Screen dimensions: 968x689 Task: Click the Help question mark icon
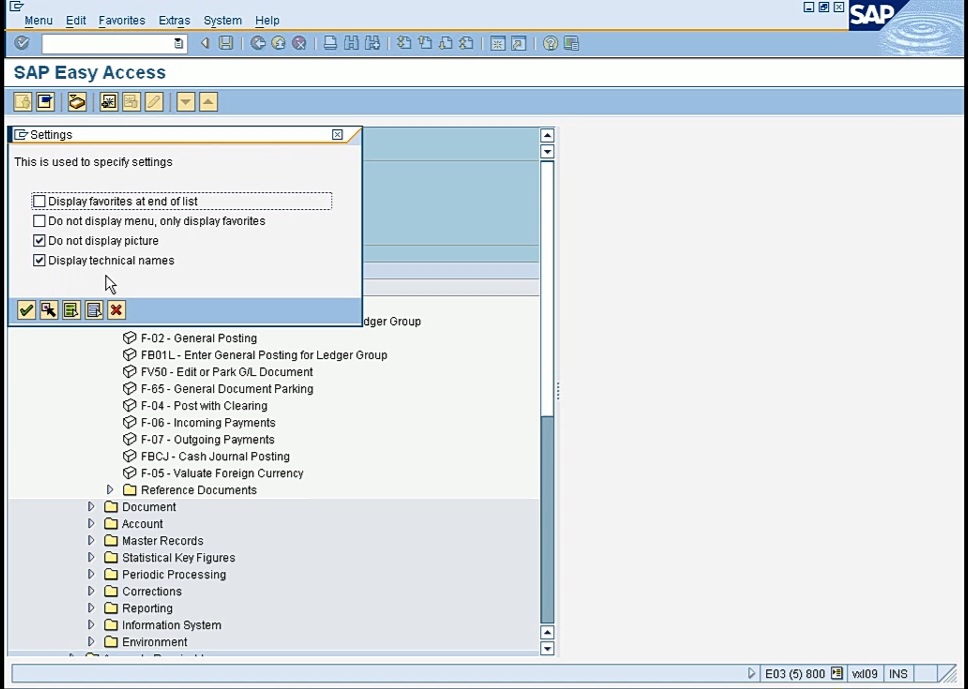point(550,43)
